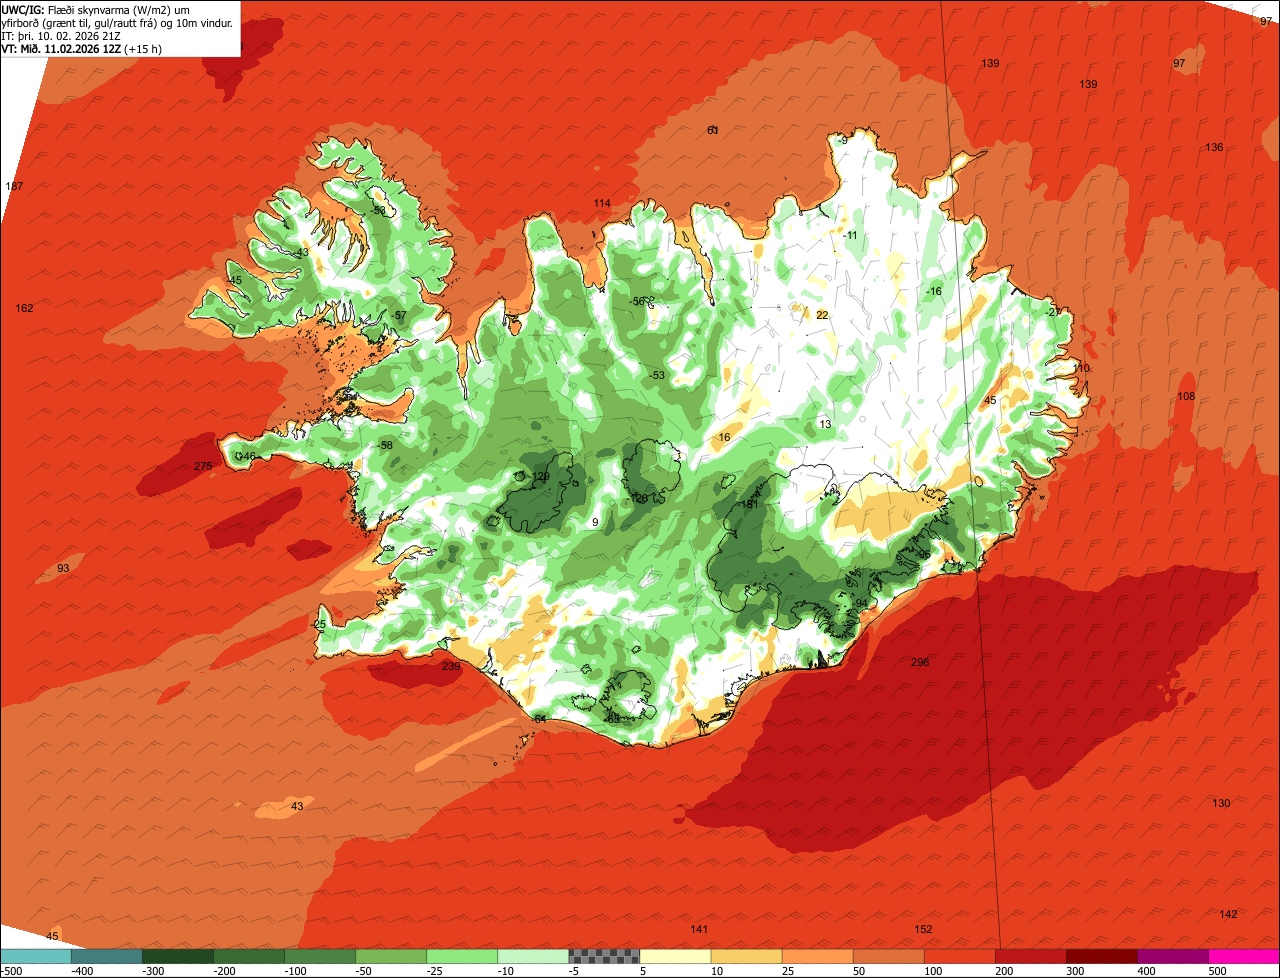1280x978 pixels.
Task: Click map value 142 in the bottom-right corner
Action: point(1228,914)
